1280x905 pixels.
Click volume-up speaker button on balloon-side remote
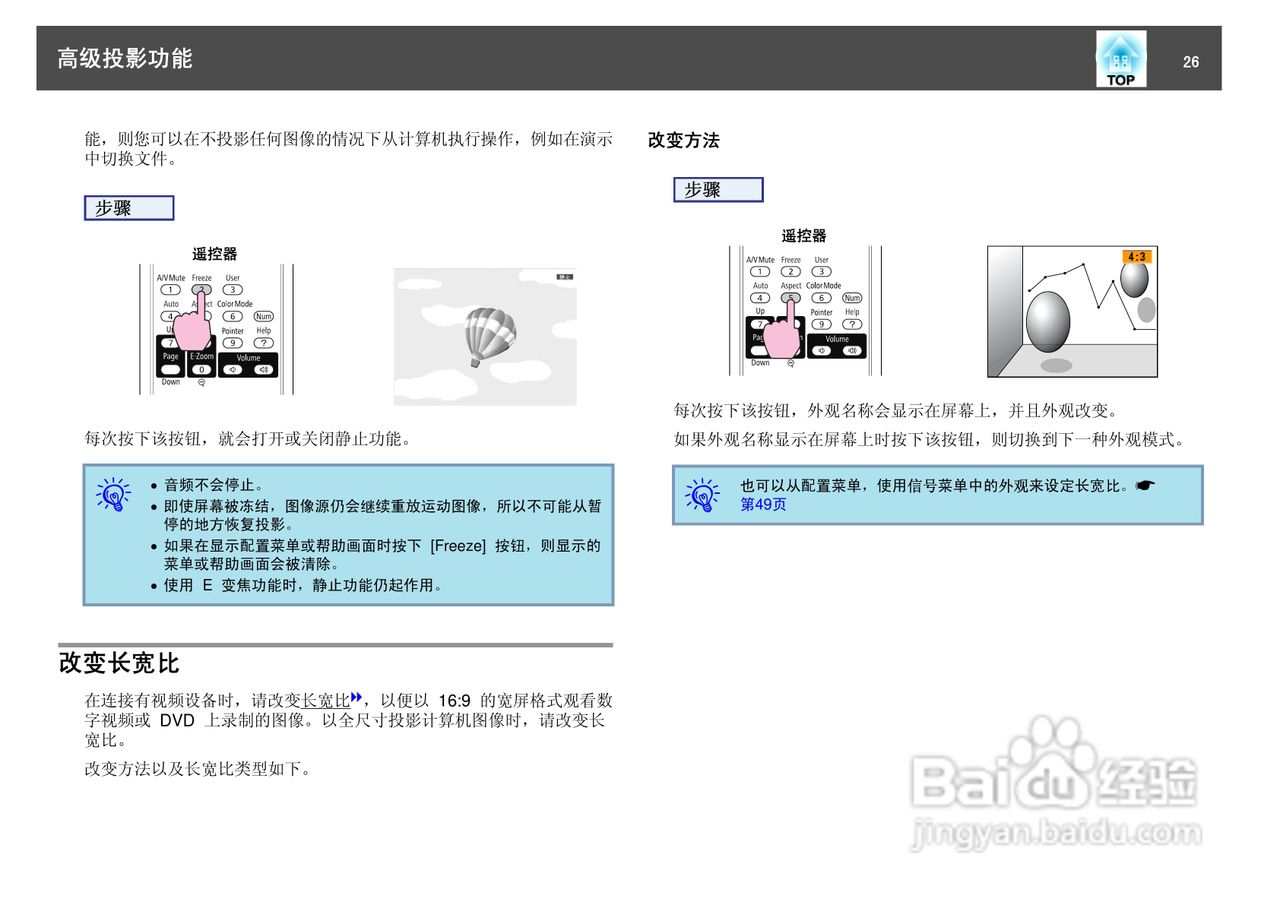264,370
